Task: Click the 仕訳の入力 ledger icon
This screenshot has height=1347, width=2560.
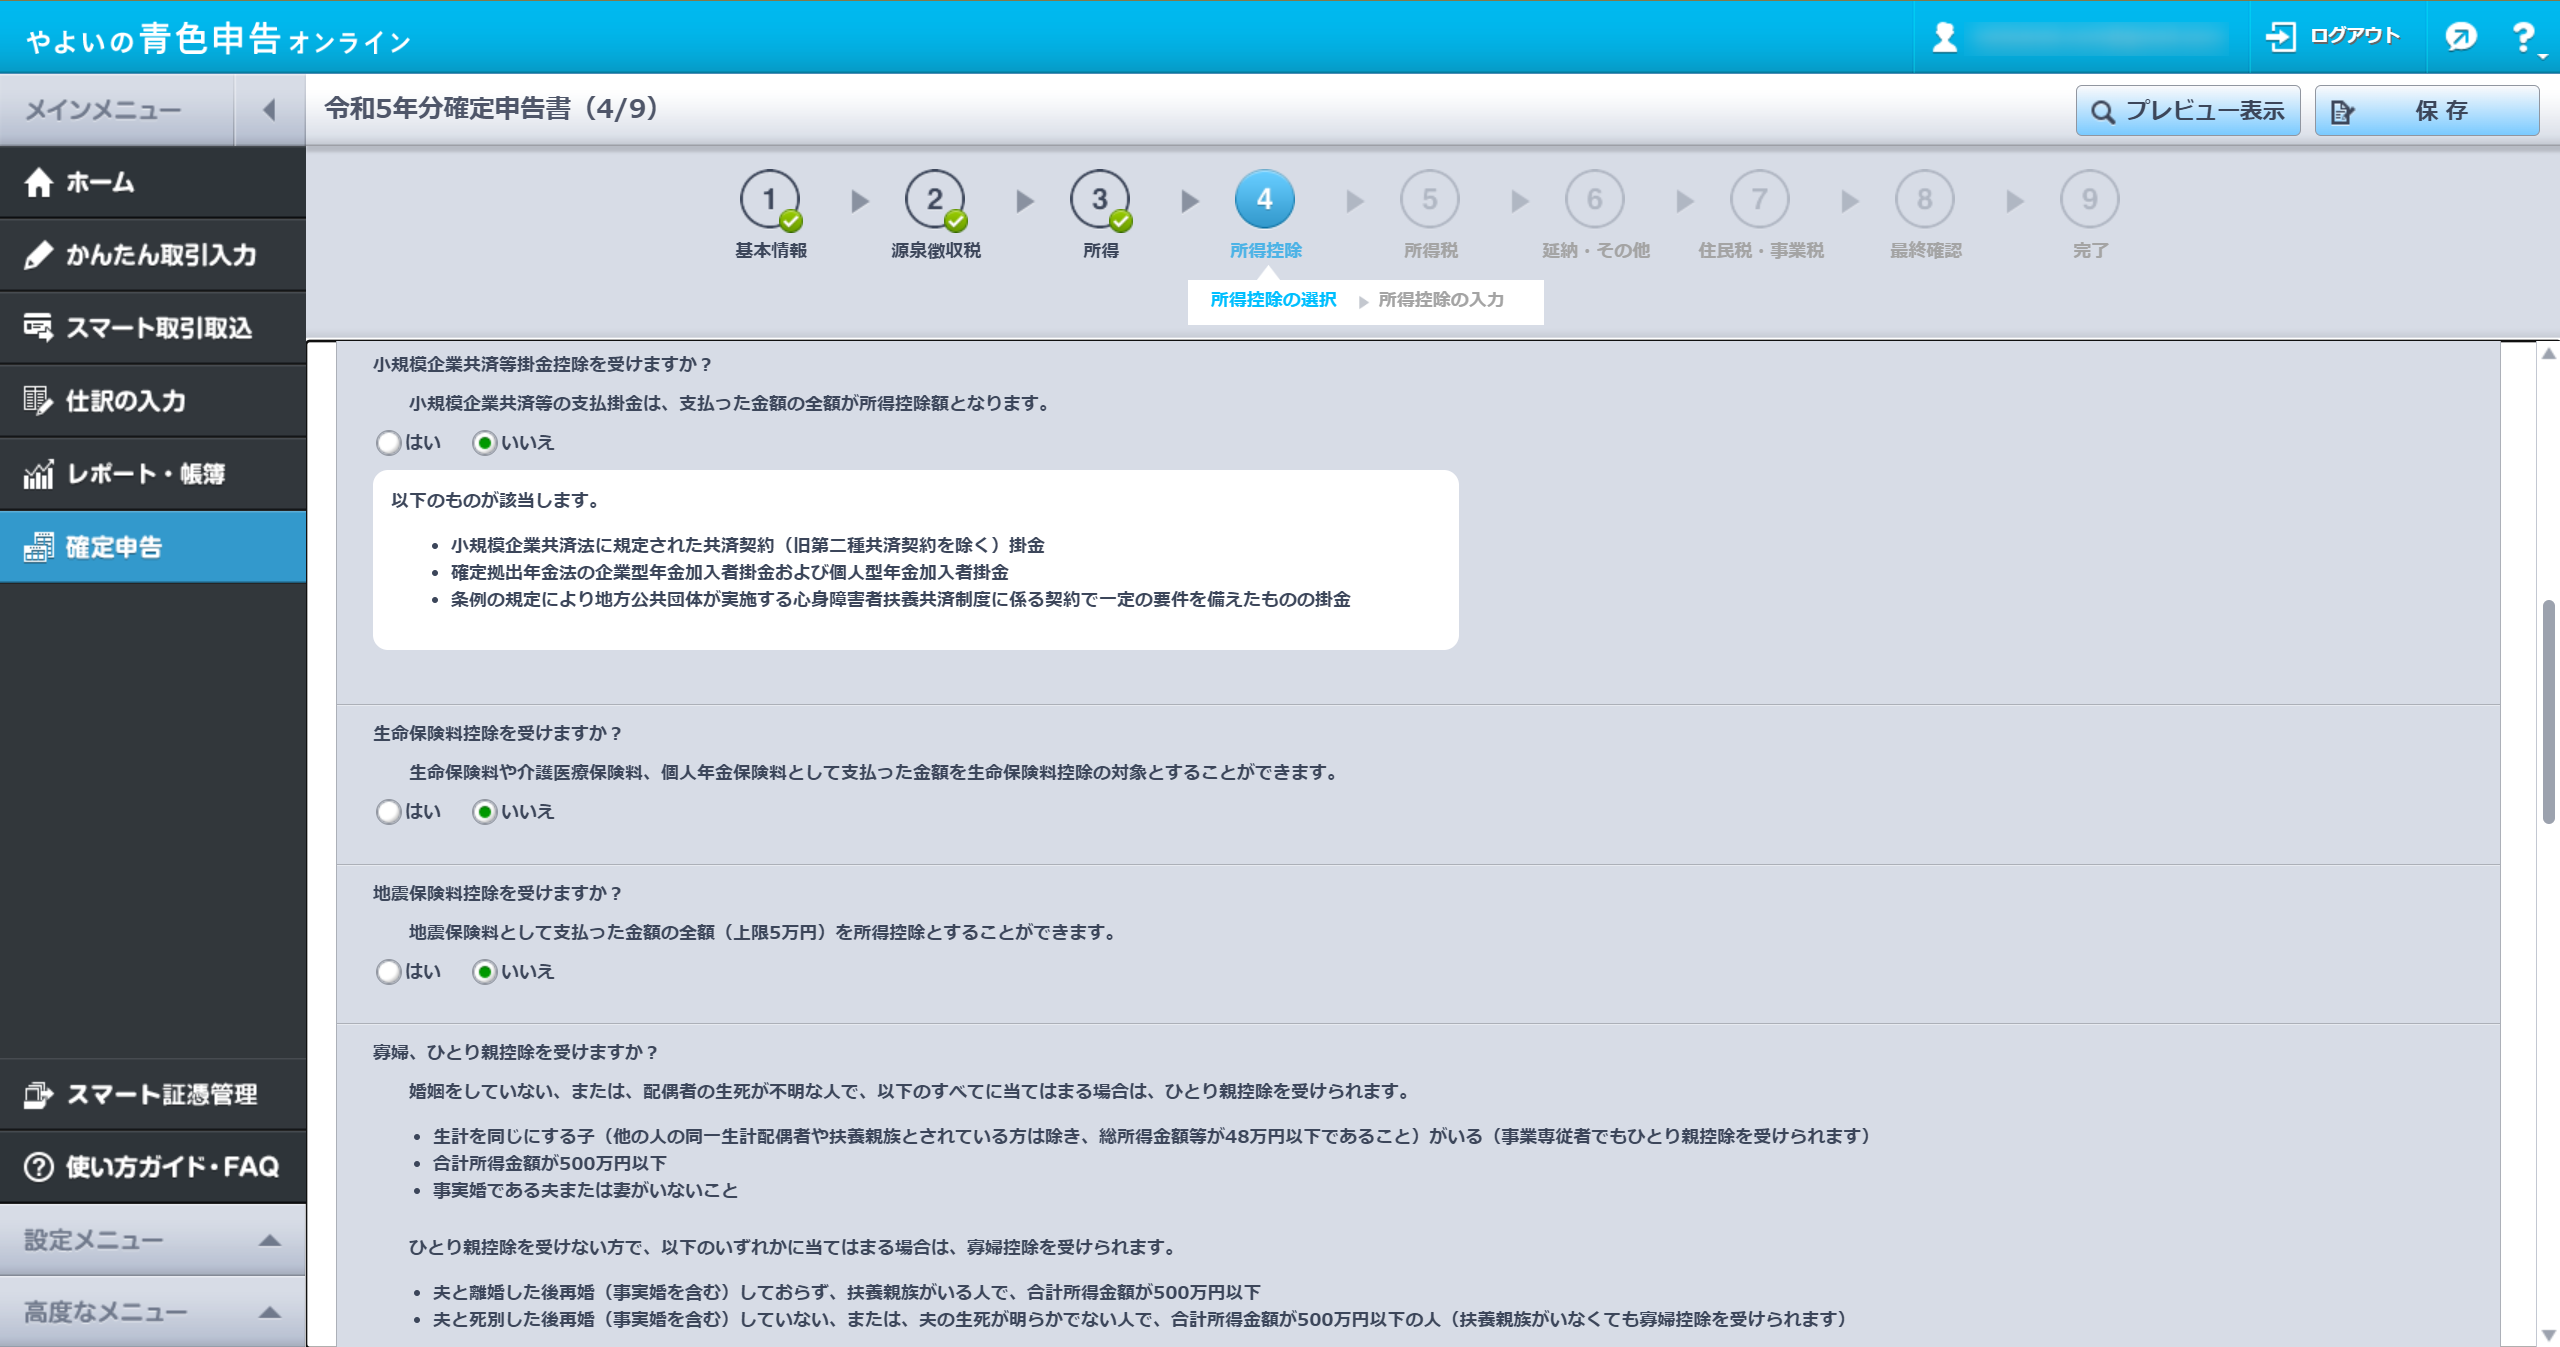Action: click(39, 401)
